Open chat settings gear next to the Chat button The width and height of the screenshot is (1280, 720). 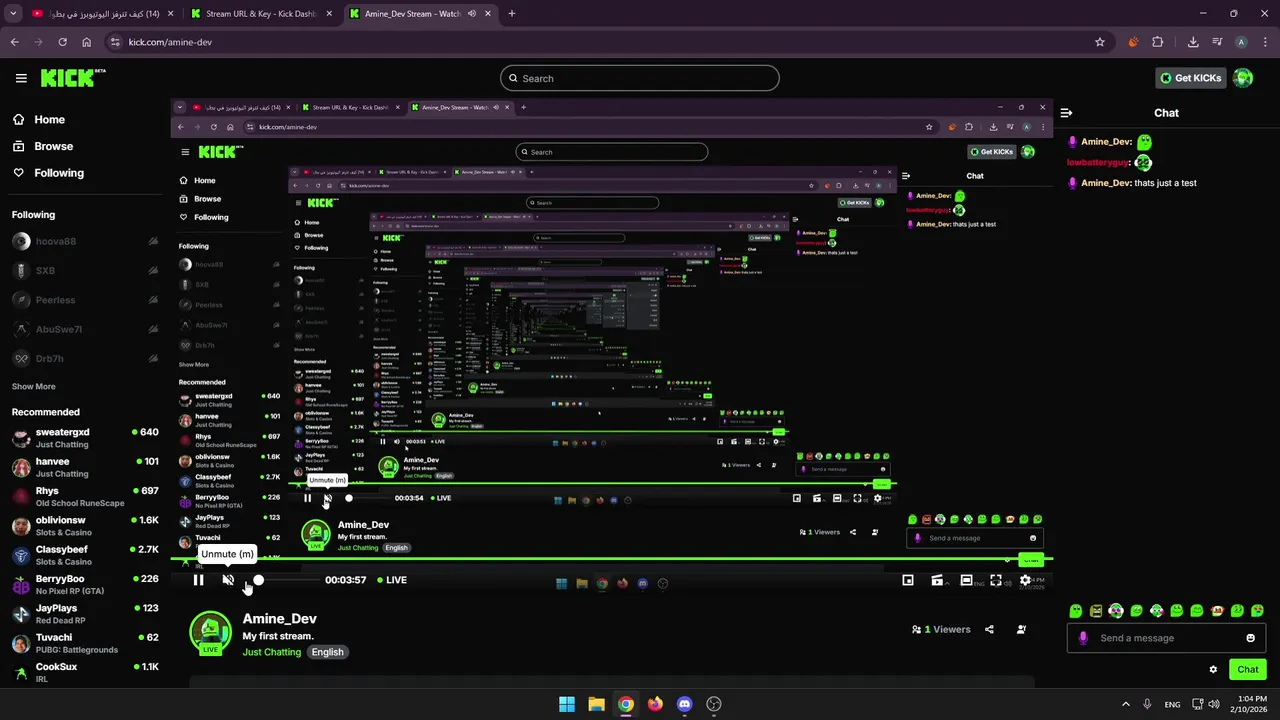tap(1213, 670)
